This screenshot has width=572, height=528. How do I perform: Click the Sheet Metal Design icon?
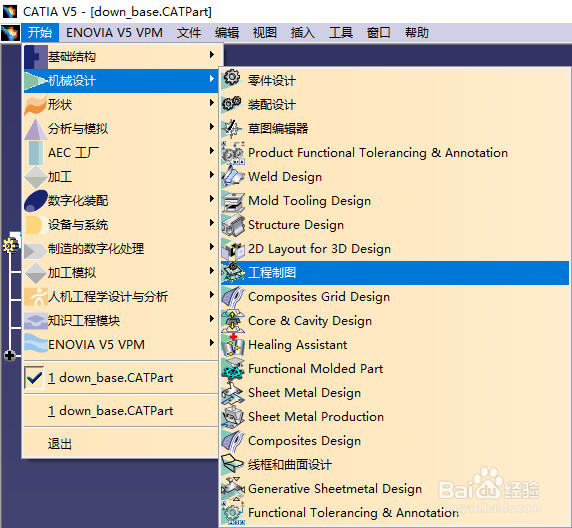233,393
